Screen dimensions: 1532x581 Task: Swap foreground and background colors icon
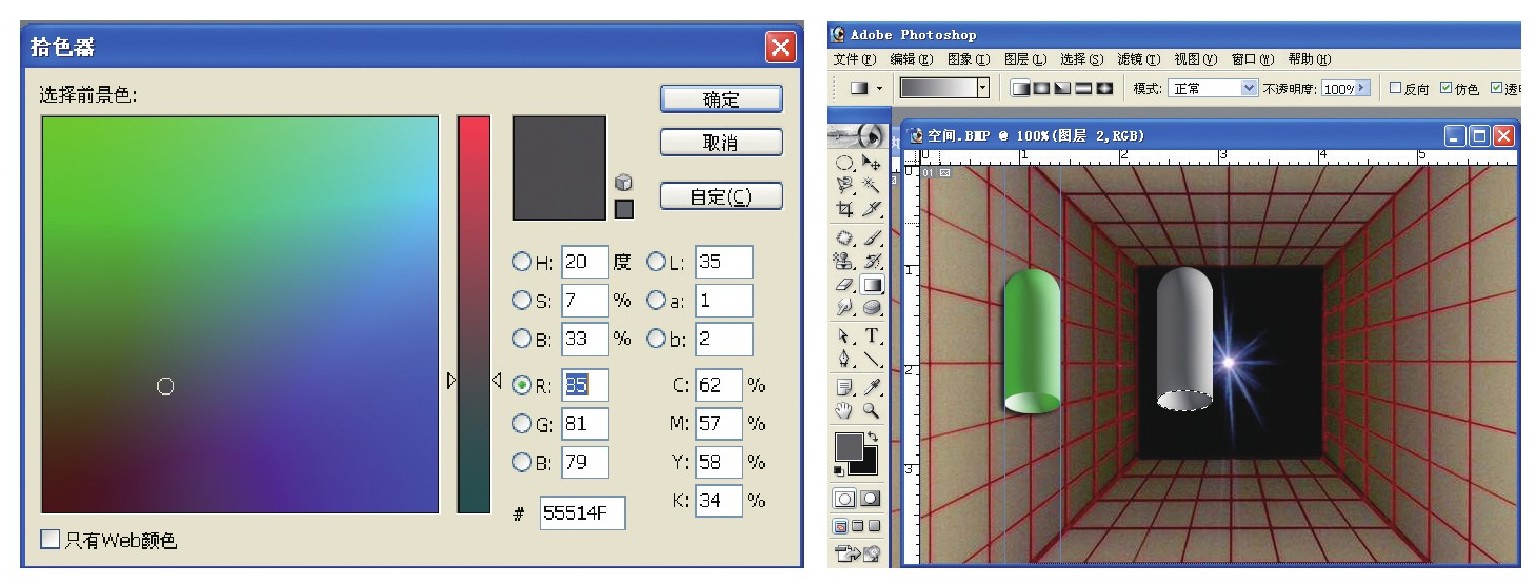[871, 437]
